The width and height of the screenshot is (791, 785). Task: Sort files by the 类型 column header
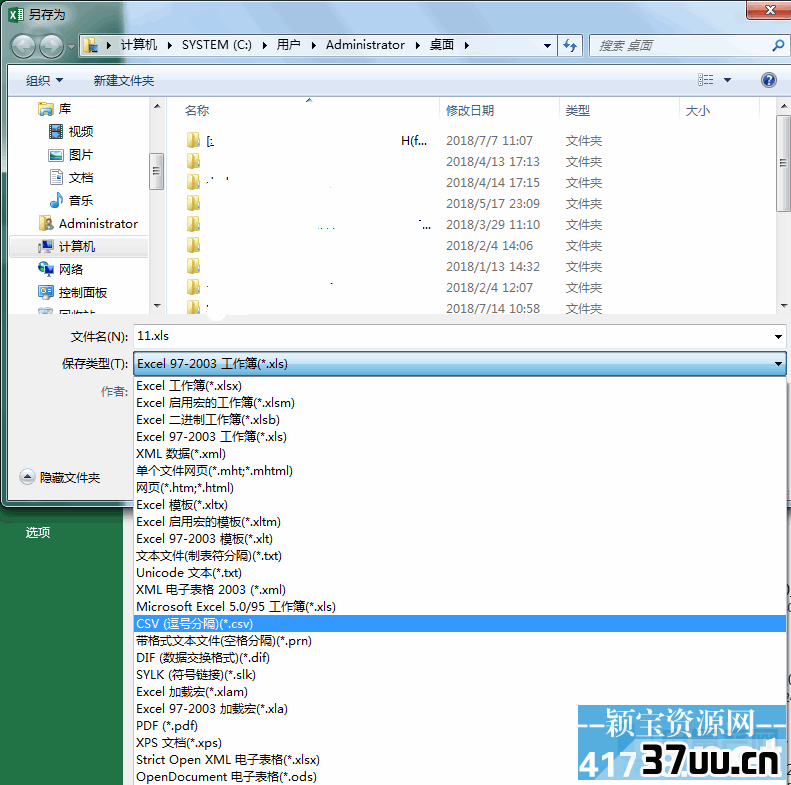pos(578,110)
